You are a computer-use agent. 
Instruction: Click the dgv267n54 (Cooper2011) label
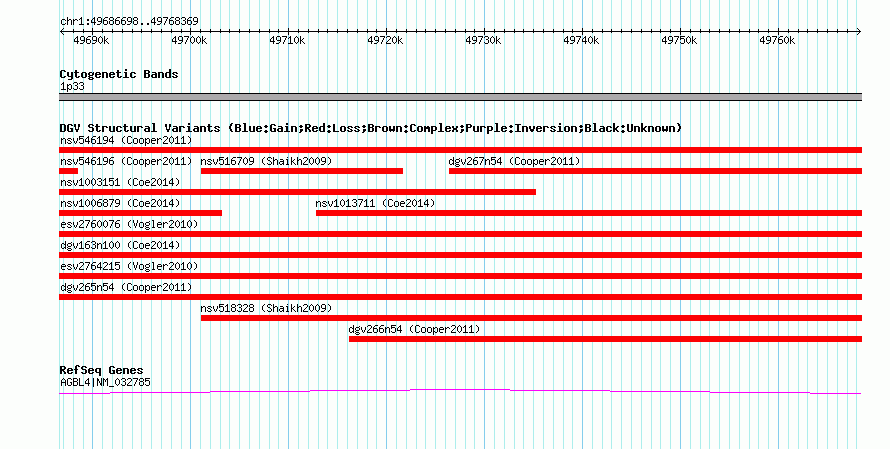pyautogui.click(x=514, y=161)
